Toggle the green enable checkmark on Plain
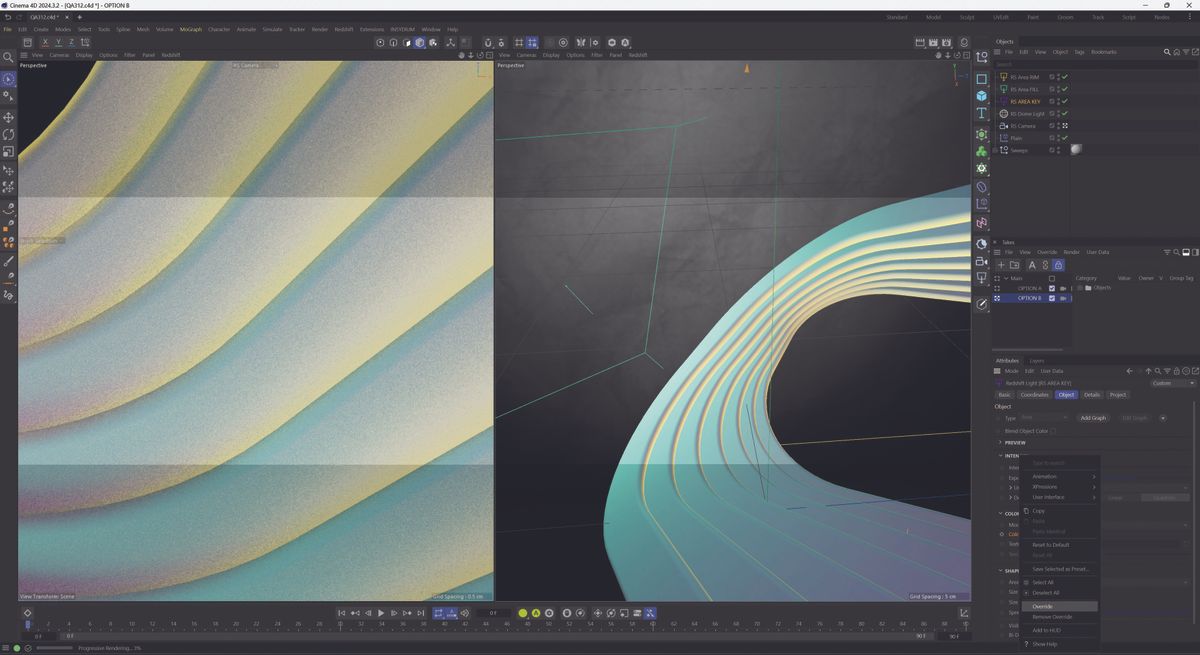The height and width of the screenshot is (655, 1200). [1066, 137]
